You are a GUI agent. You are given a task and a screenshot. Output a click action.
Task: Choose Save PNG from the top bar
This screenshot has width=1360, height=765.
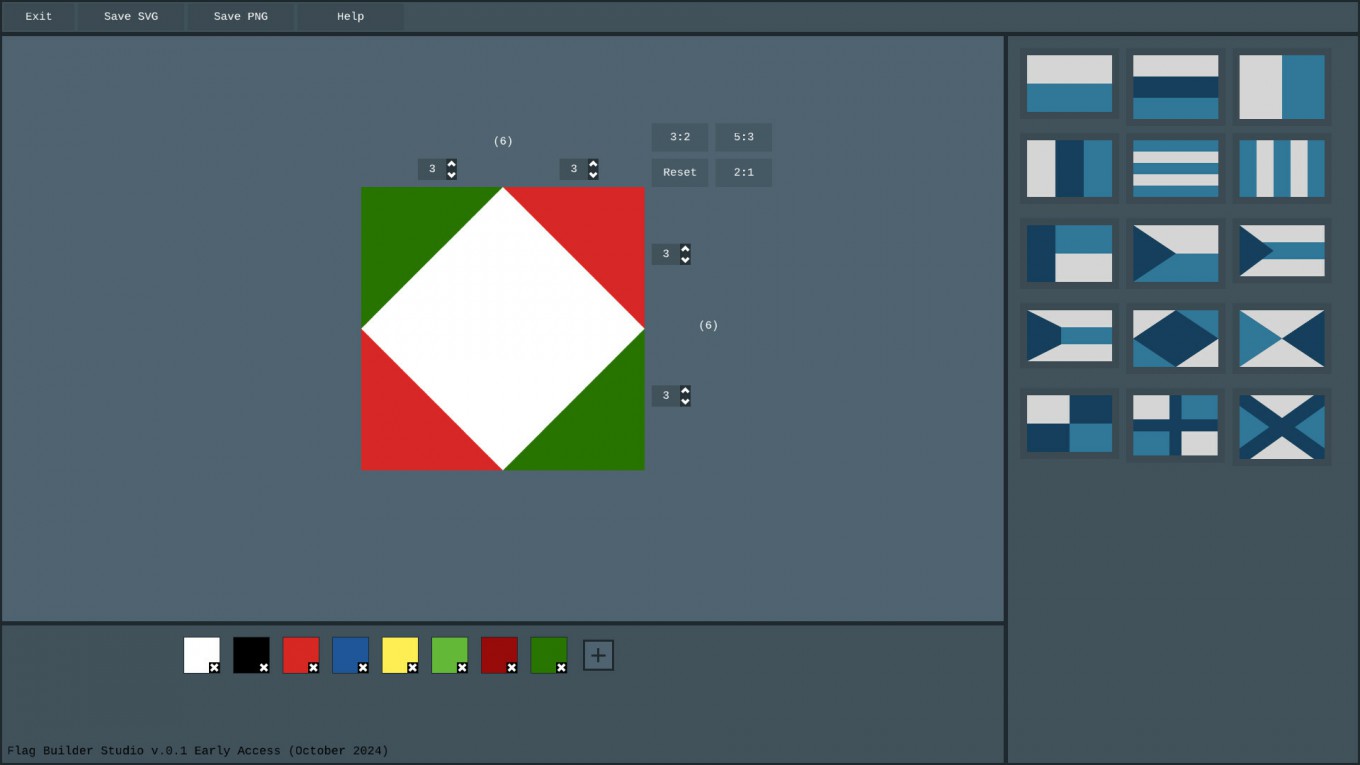tap(241, 16)
